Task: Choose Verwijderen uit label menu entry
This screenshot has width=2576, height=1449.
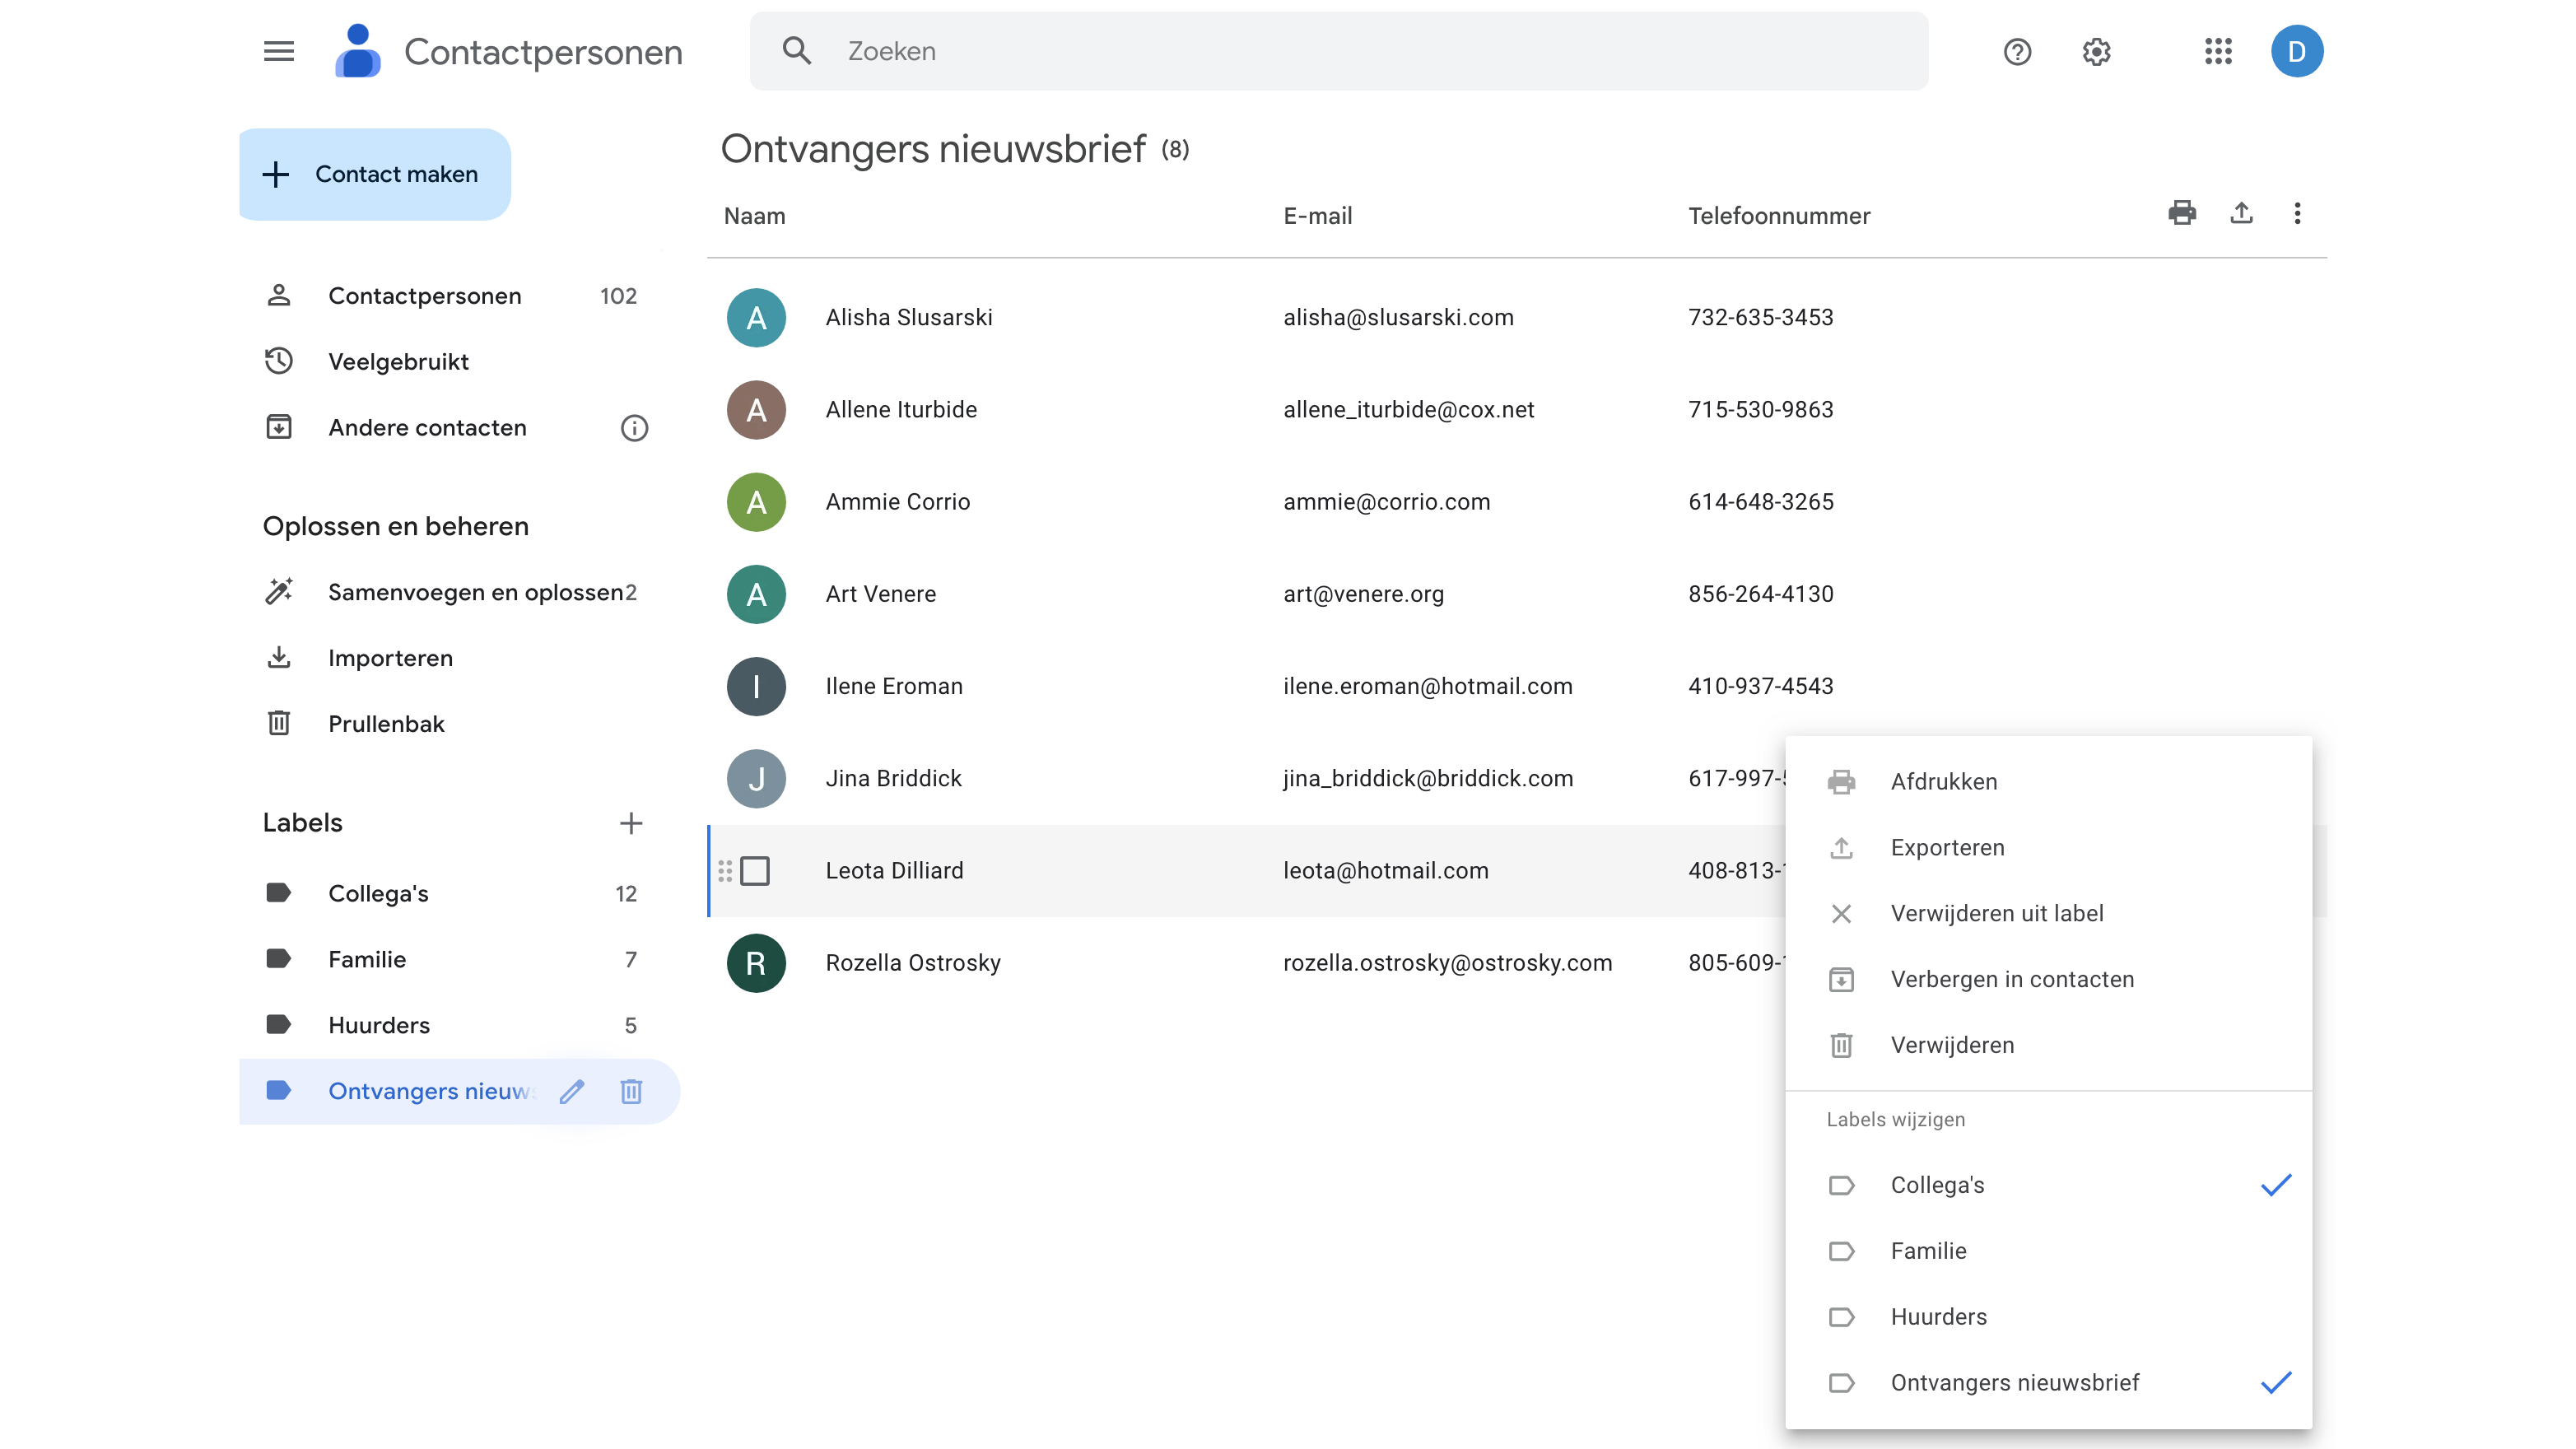Action: tap(1996, 913)
